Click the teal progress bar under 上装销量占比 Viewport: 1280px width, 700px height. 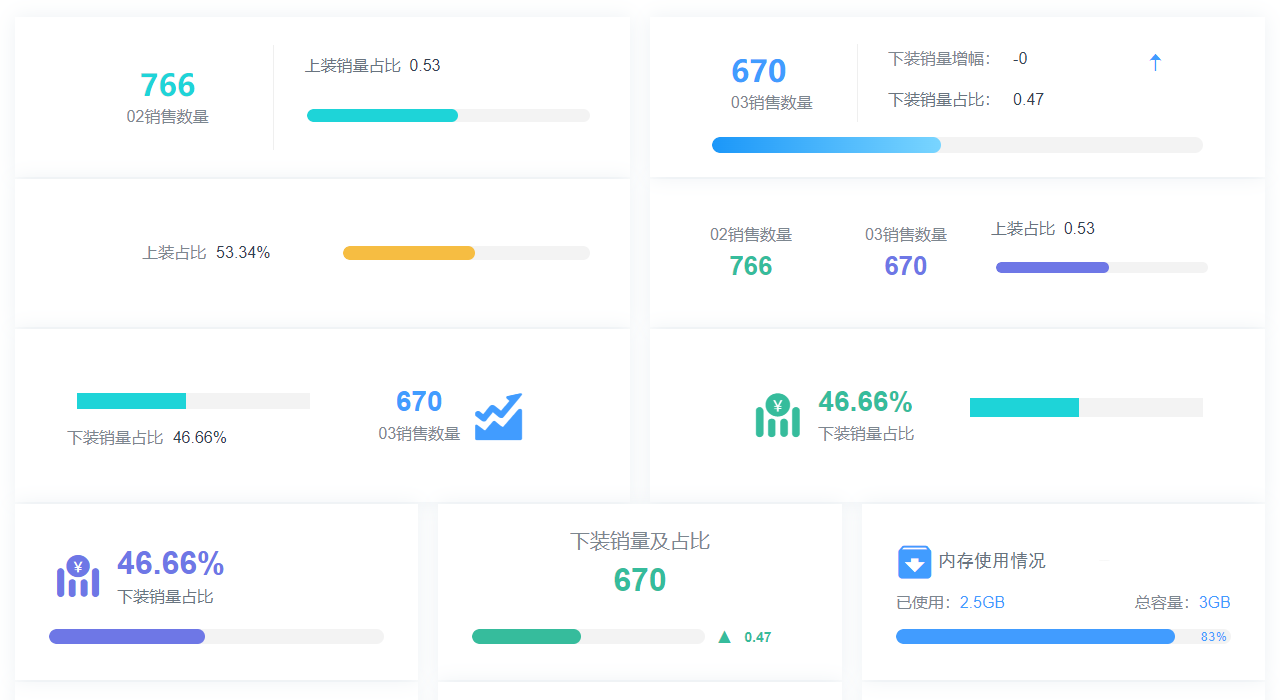point(383,115)
